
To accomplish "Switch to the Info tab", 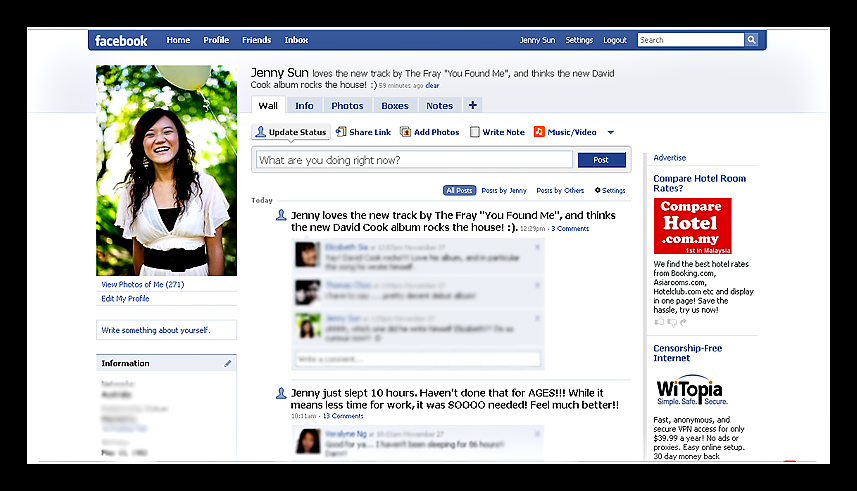I will click(304, 106).
